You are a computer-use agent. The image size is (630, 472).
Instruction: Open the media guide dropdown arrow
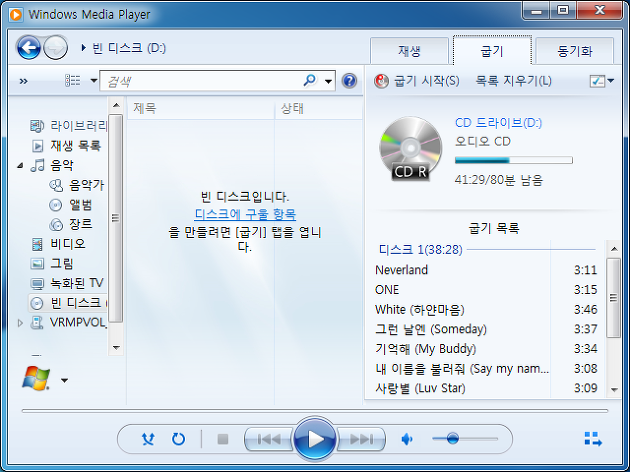(x=64, y=380)
